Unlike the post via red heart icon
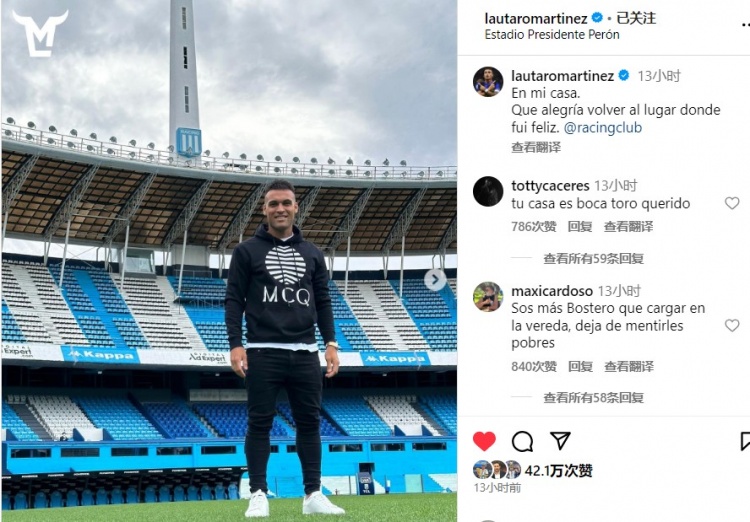 pyautogui.click(x=484, y=441)
